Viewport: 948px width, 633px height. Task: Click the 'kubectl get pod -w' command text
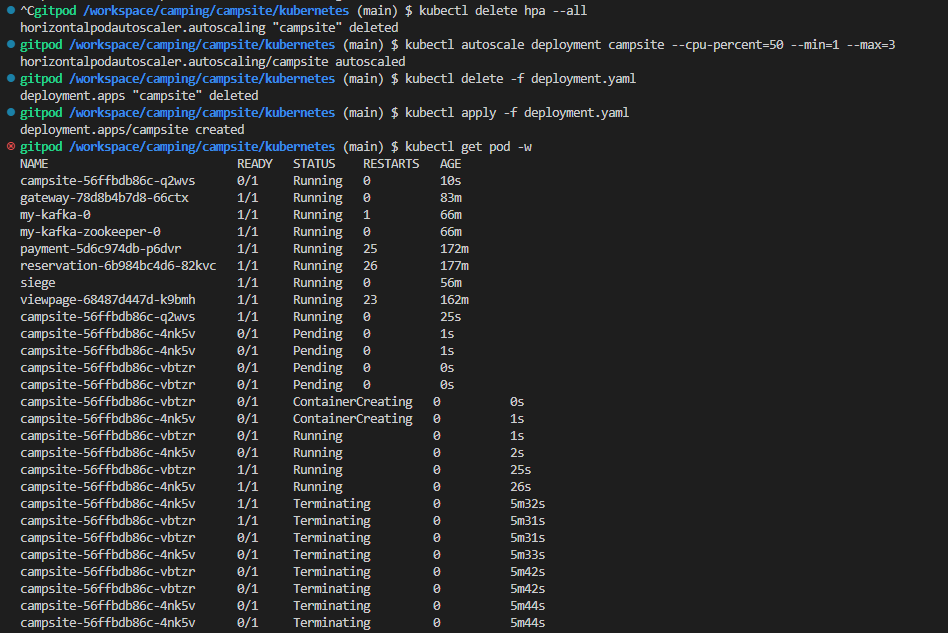point(469,147)
